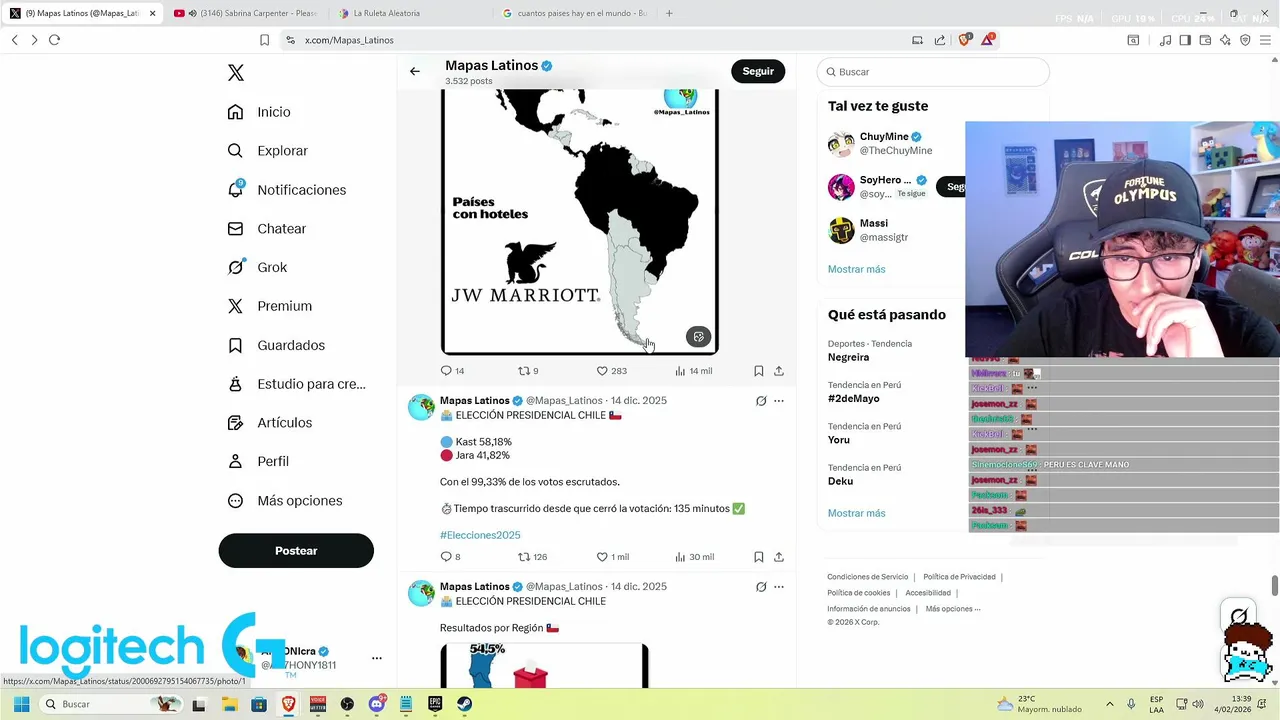Expand Más opciones in footer links

pos(953,609)
